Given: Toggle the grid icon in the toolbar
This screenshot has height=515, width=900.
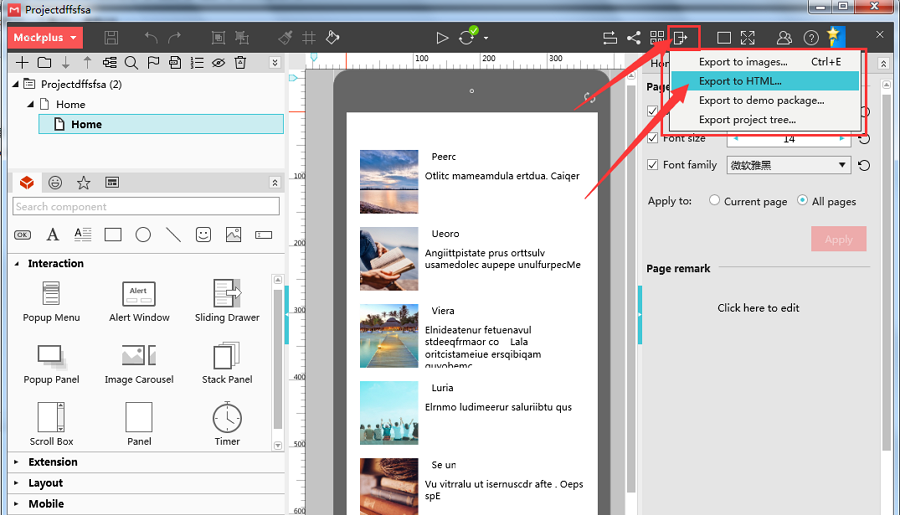Looking at the screenshot, I should [309, 38].
